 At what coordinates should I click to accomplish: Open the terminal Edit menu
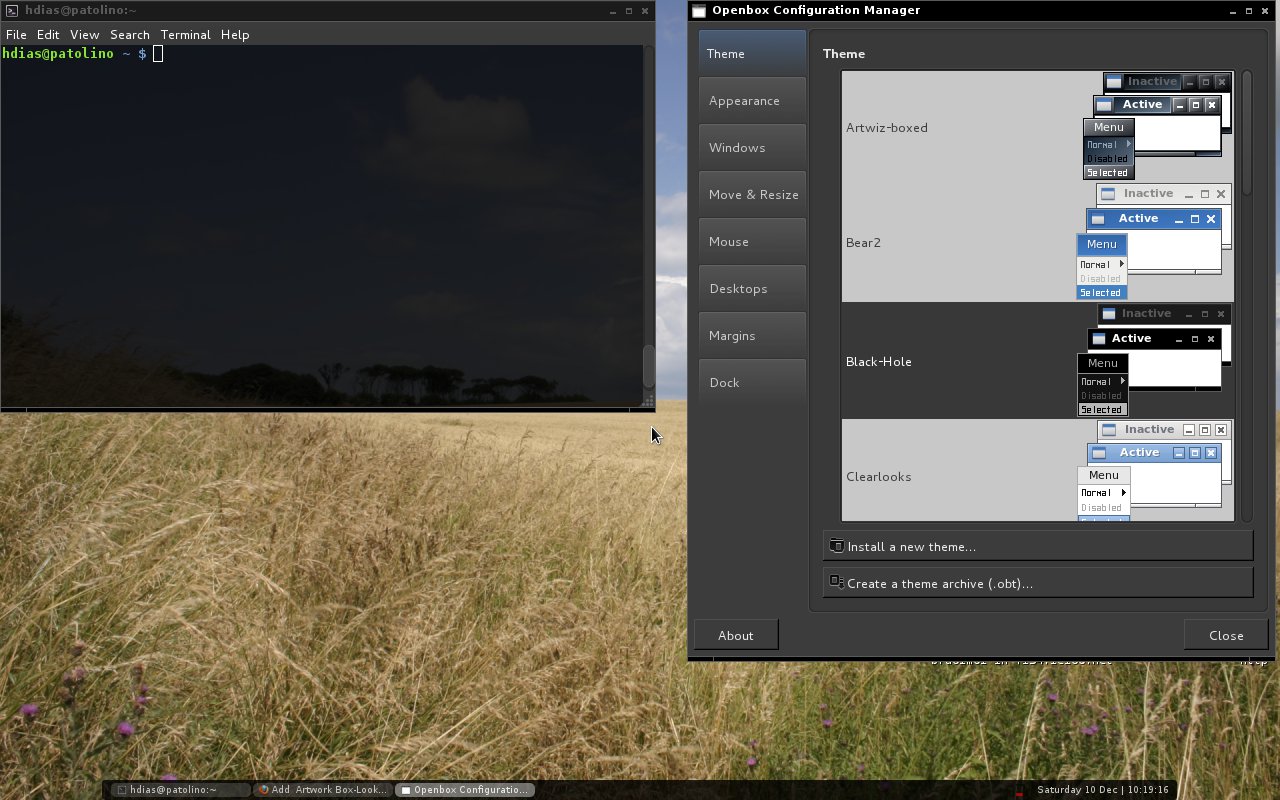click(x=48, y=34)
